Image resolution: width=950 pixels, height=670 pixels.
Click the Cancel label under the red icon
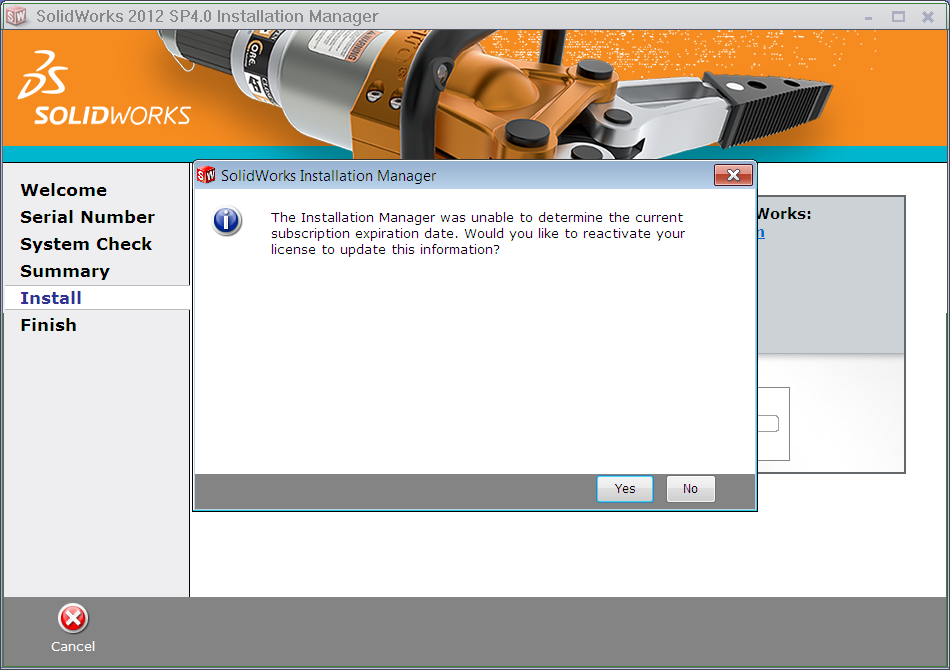pyautogui.click(x=73, y=646)
